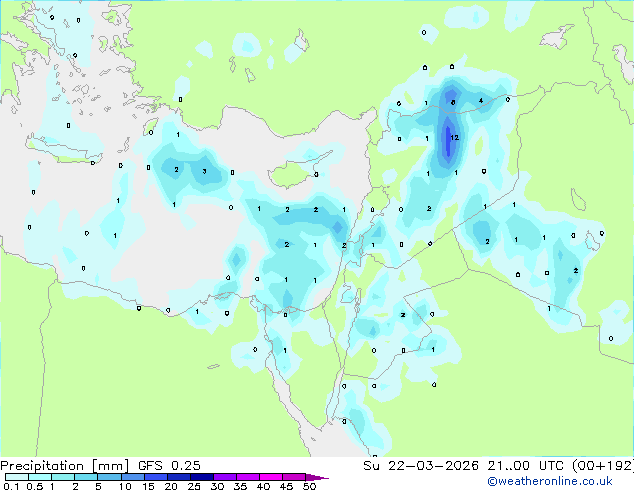The height and width of the screenshot is (490, 634).
Task: Pick the legend swatch between 20 and 25
Action: [179, 477]
